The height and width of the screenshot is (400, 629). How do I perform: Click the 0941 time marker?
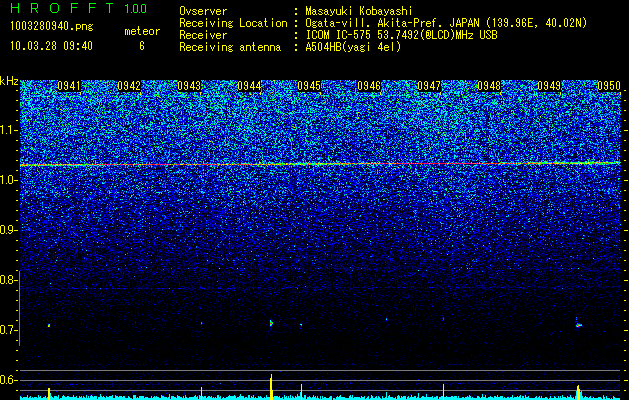[69, 86]
